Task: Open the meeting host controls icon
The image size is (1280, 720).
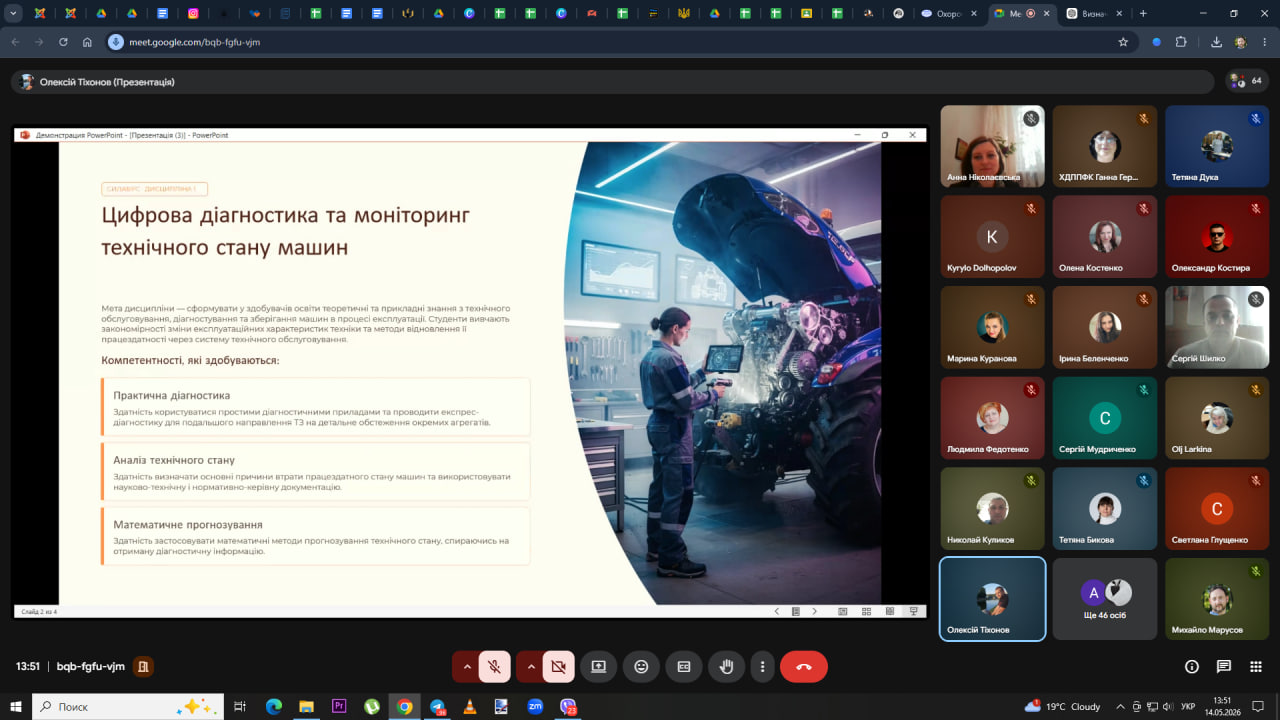Action: tap(144, 666)
